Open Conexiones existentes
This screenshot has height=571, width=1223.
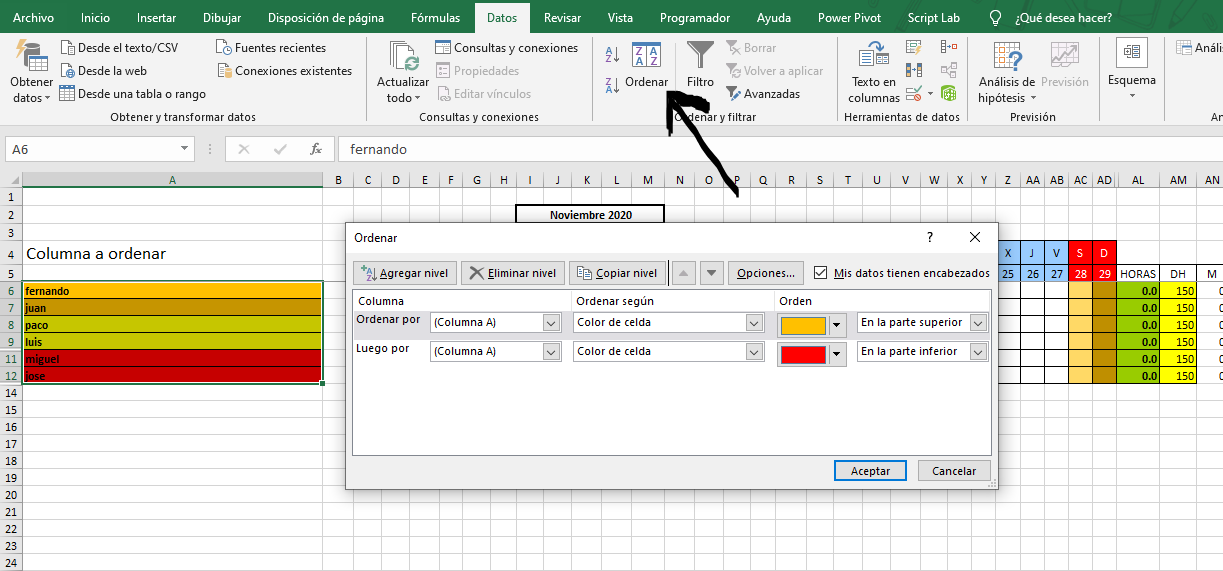pyautogui.click(x=285, y=71)
